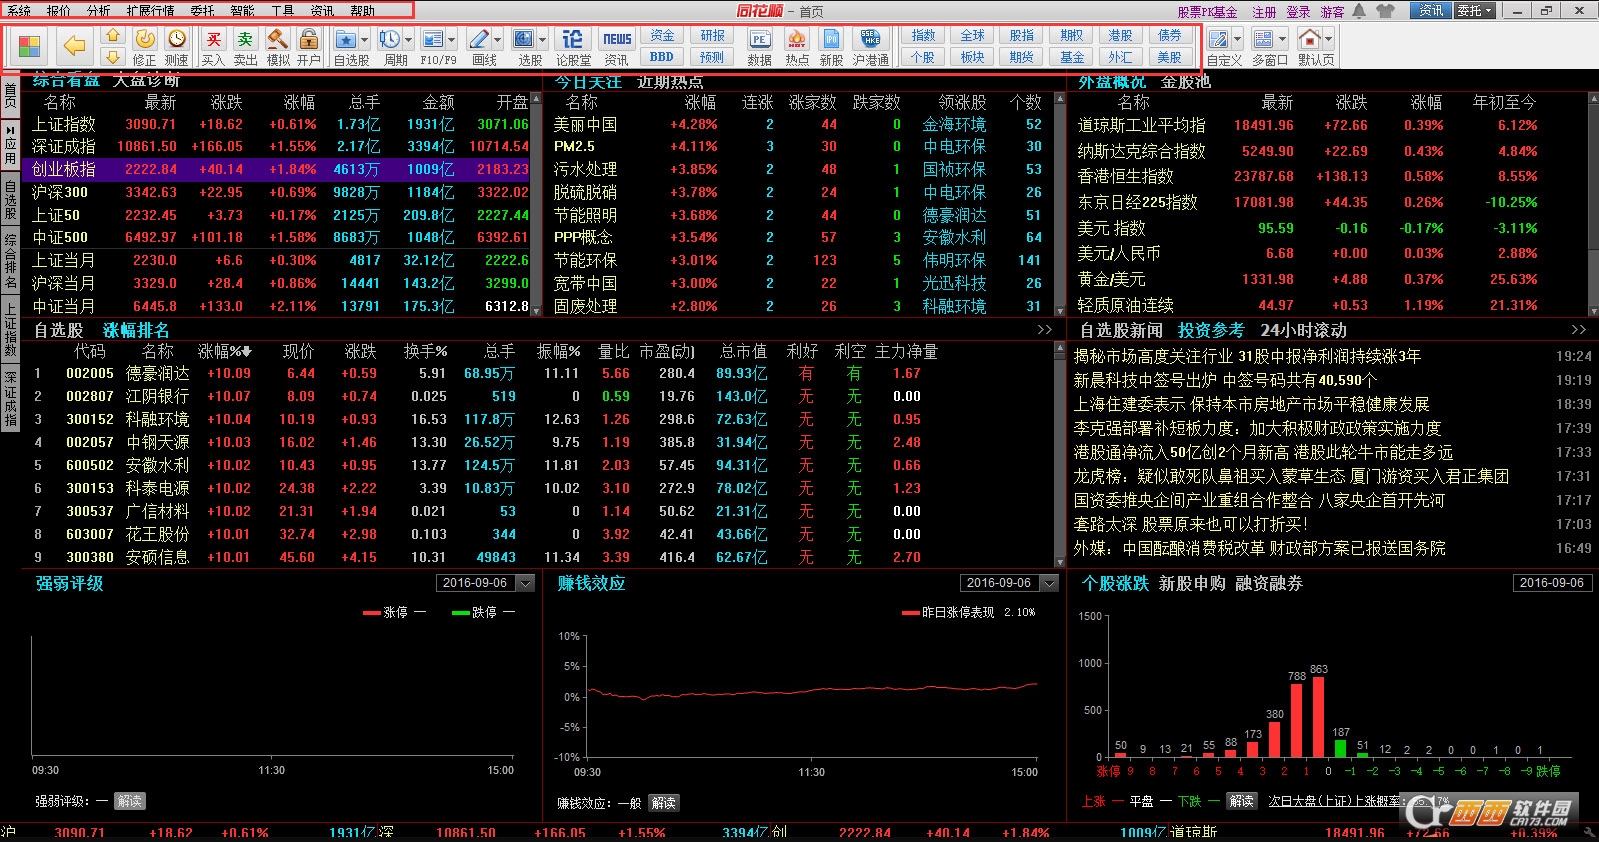
Task: Click the 资金 toolbar button
Action: (x=662, y=36)
